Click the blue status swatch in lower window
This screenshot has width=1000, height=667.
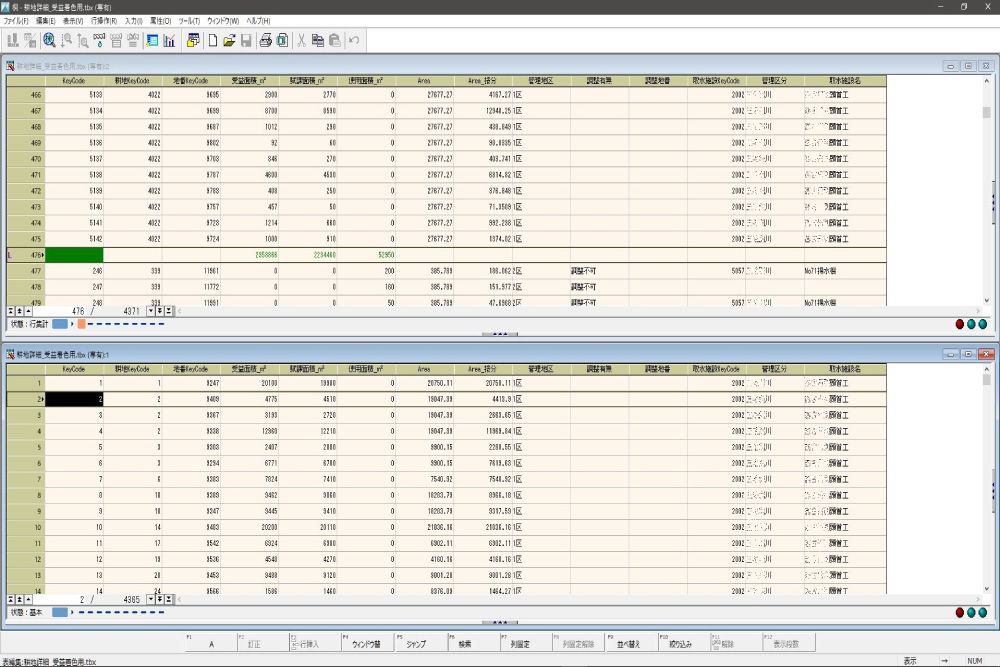[x=60, y=612]
